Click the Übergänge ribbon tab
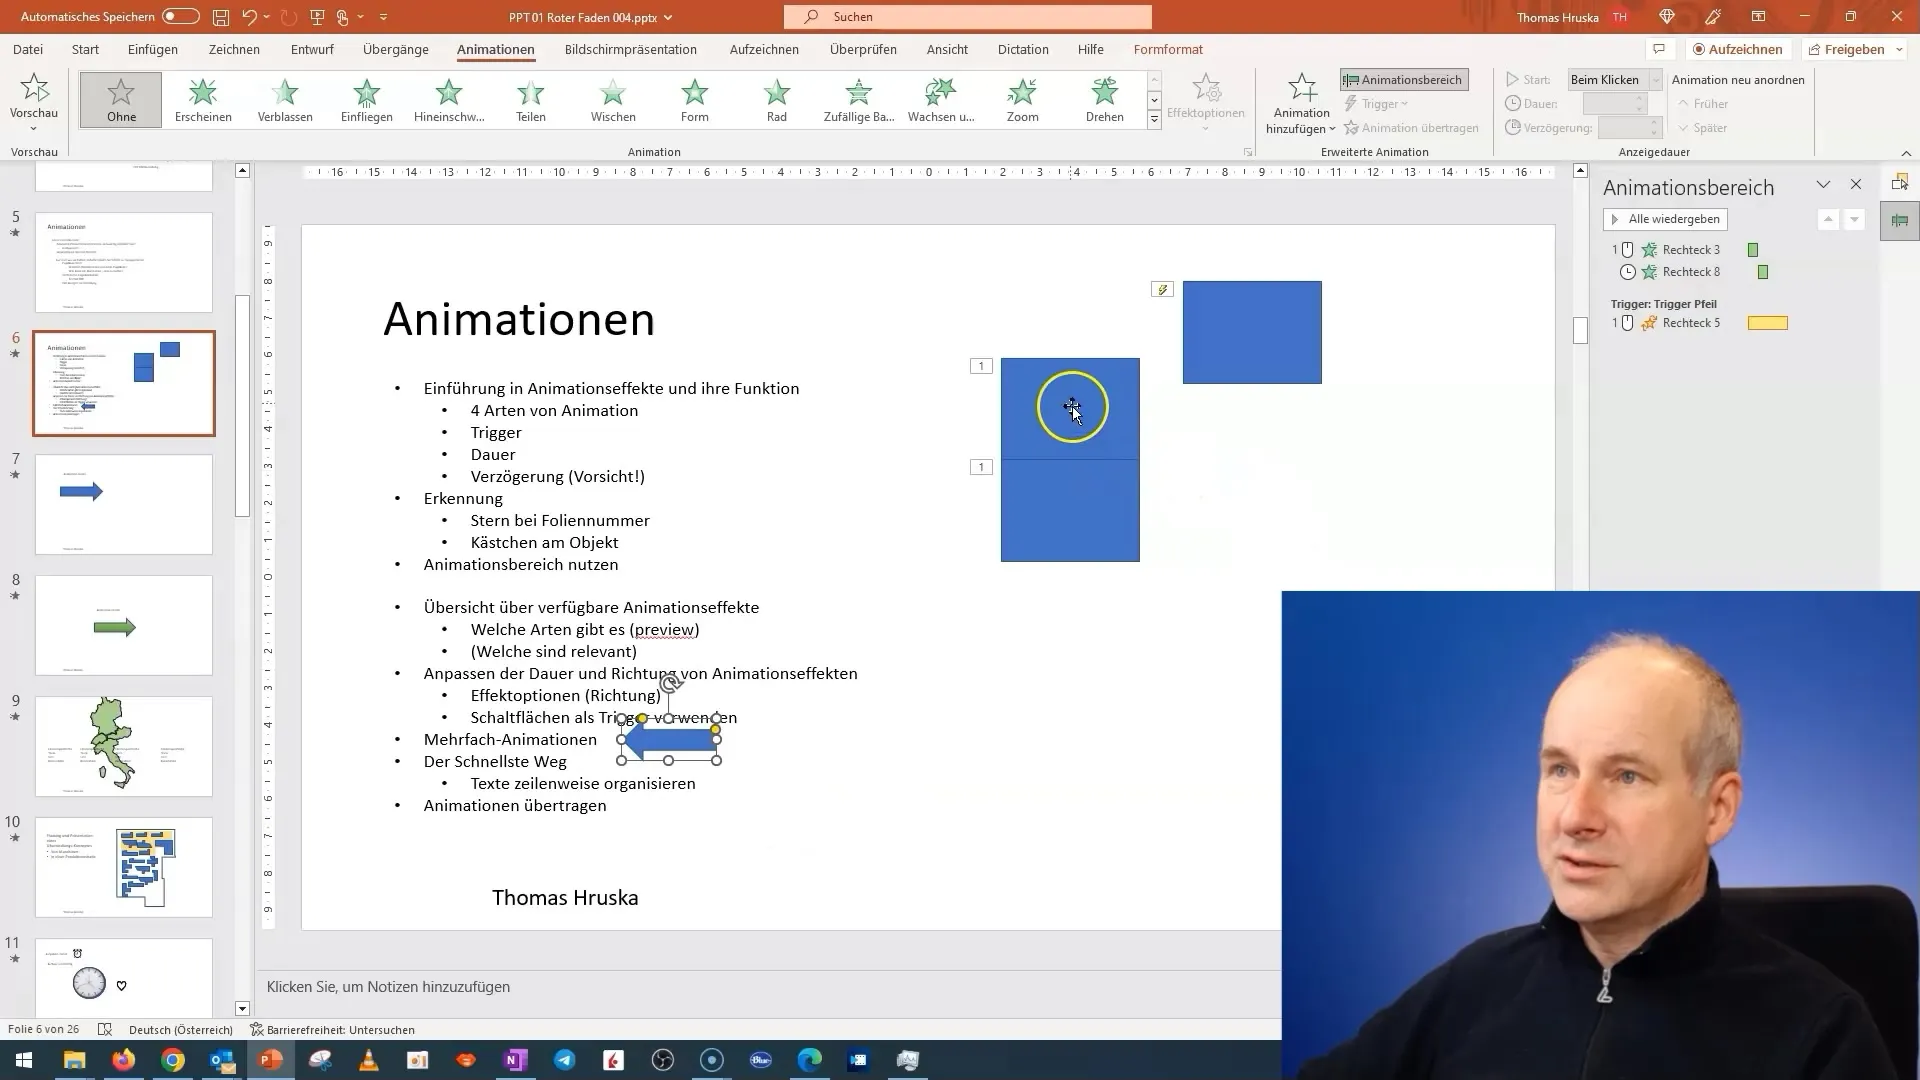 396,49
